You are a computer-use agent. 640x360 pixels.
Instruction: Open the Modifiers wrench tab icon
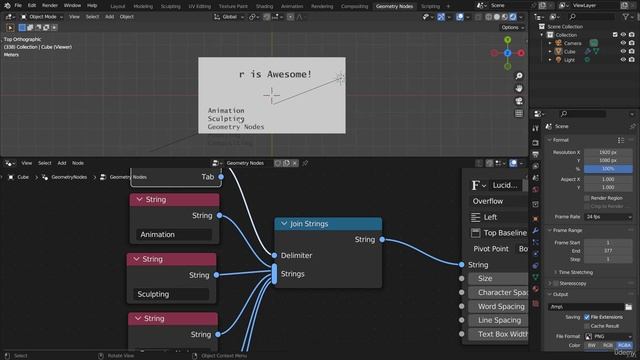[536, 231]
